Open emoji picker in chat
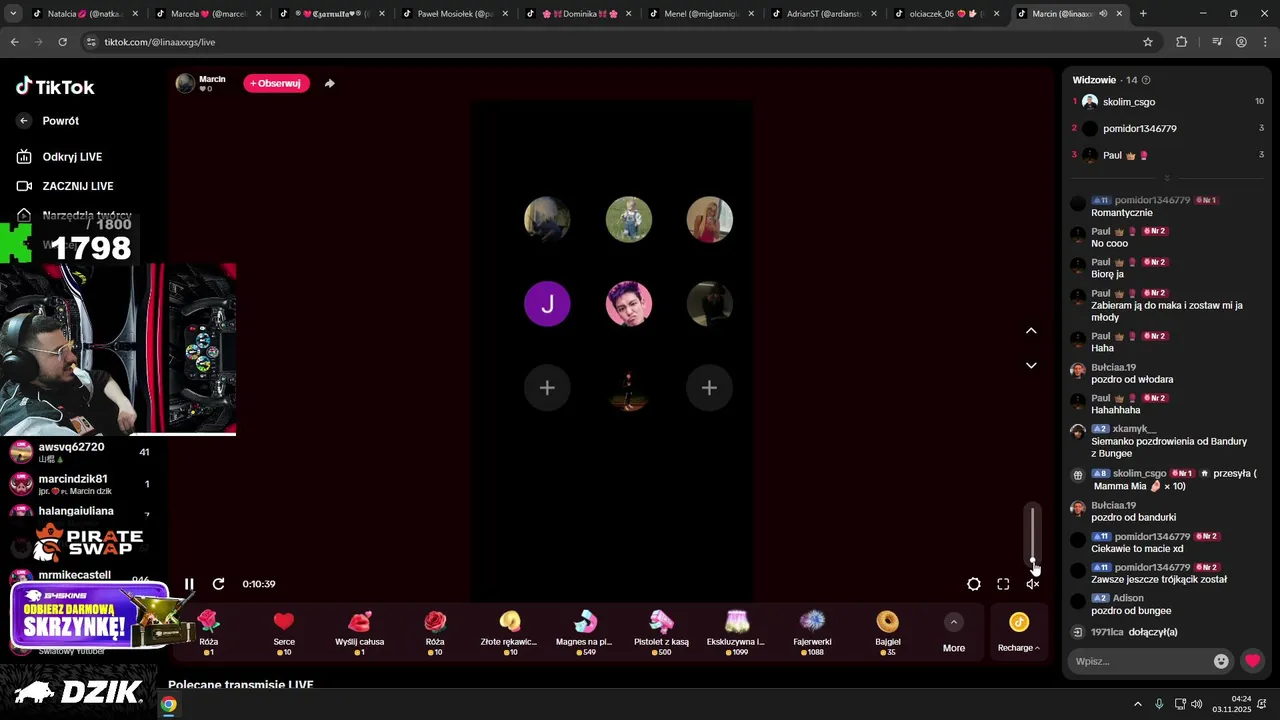This screenshot has width=1280, height=720. (1221, 661)
